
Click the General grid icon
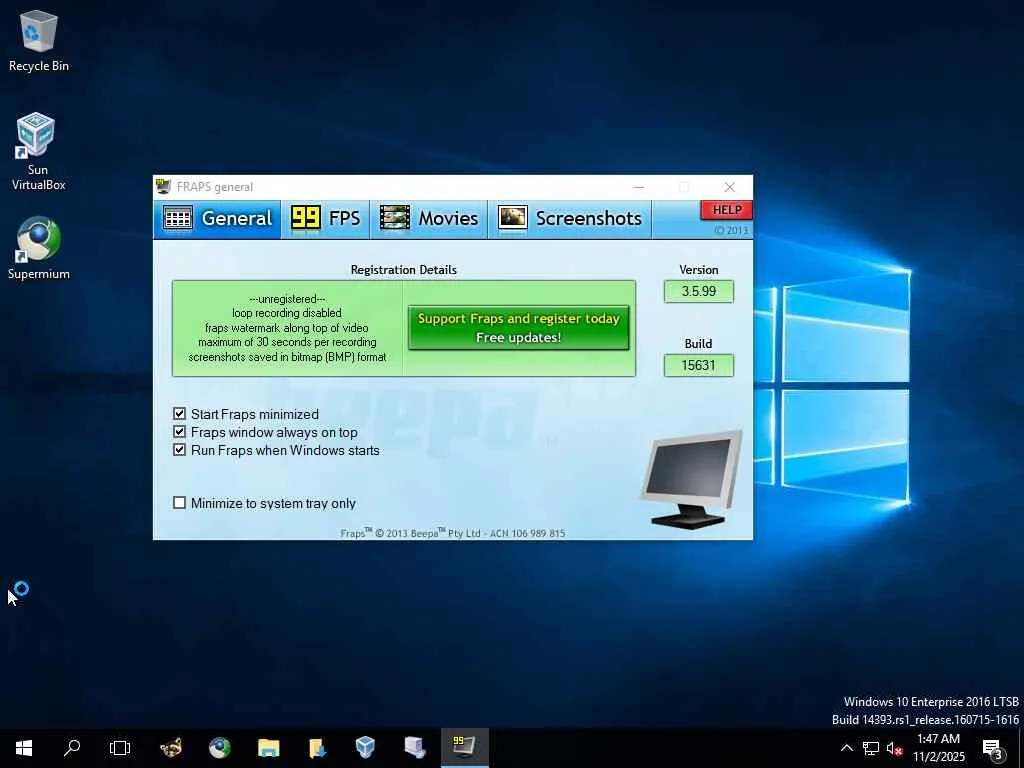coord(178,218)
